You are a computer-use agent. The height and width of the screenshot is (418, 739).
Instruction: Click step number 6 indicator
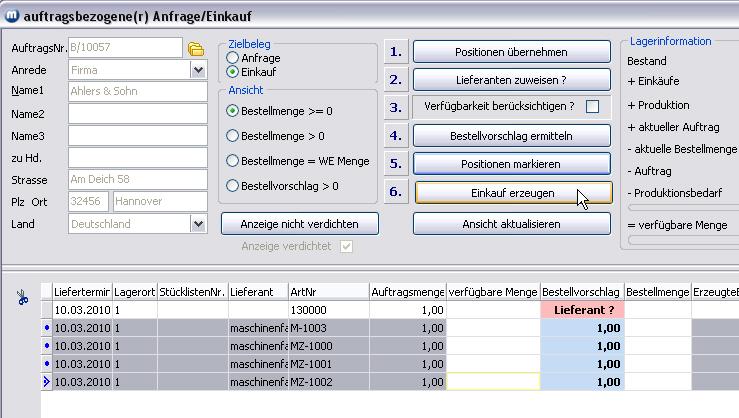coord(396,192)
